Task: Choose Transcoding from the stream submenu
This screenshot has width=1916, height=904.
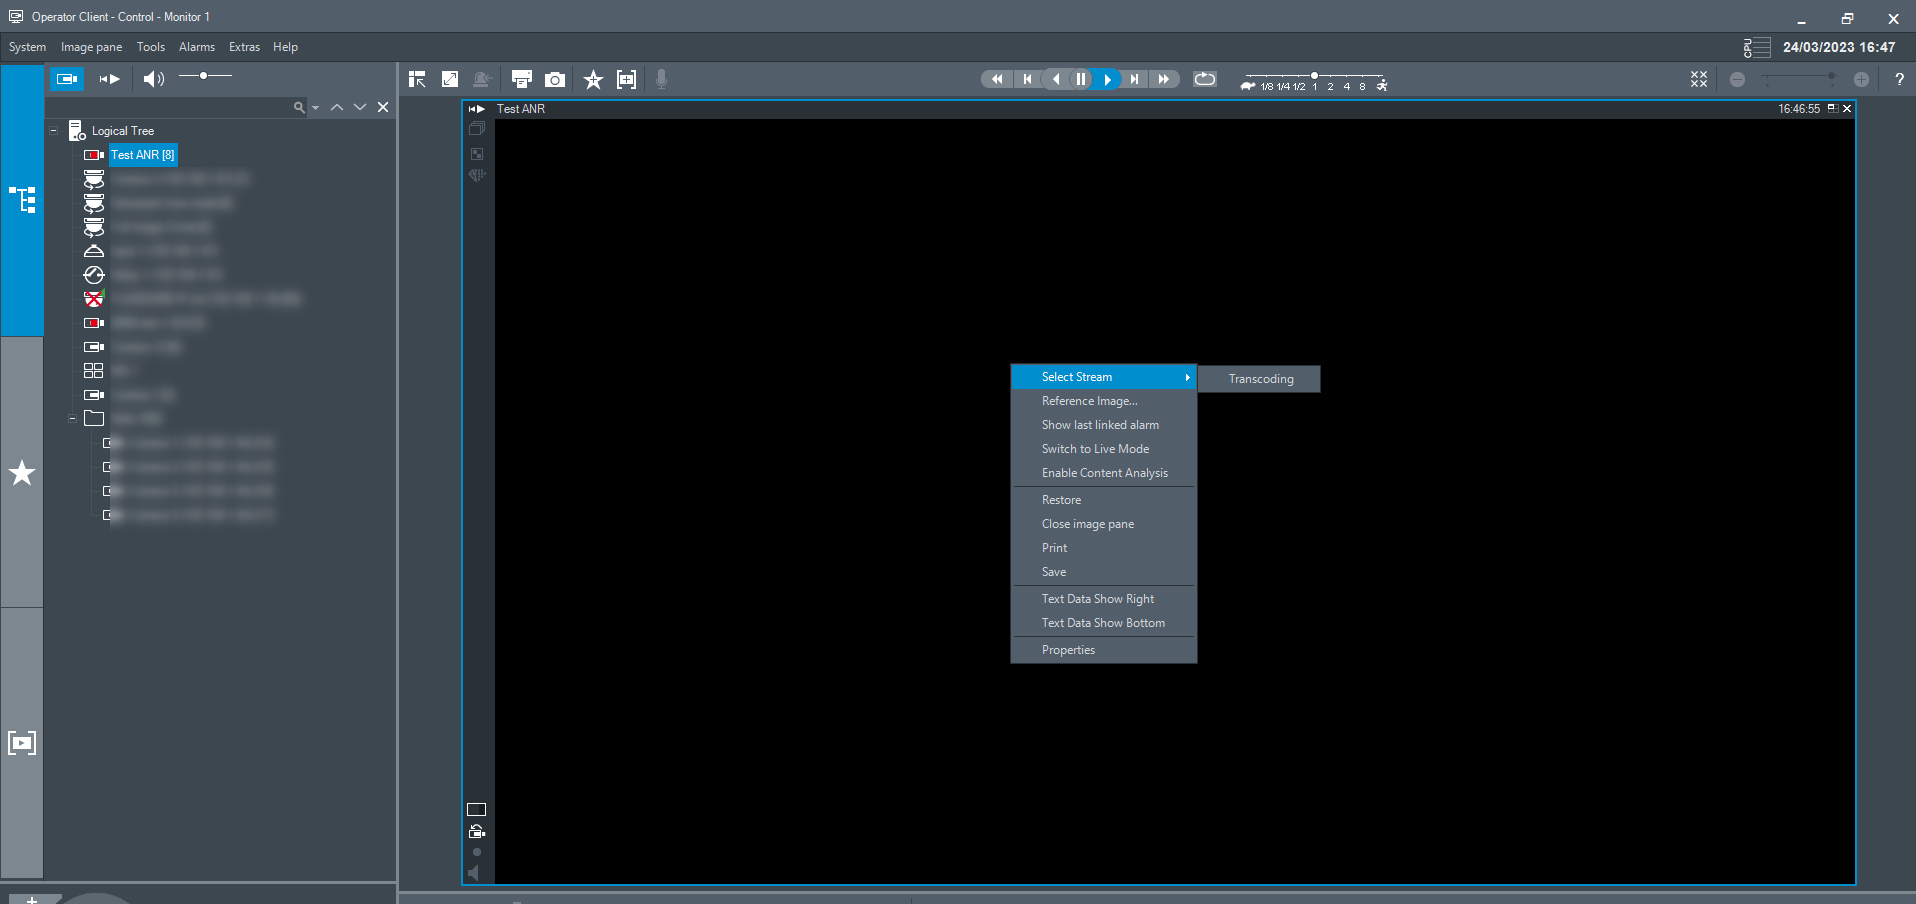Action: click(1260, 379)
